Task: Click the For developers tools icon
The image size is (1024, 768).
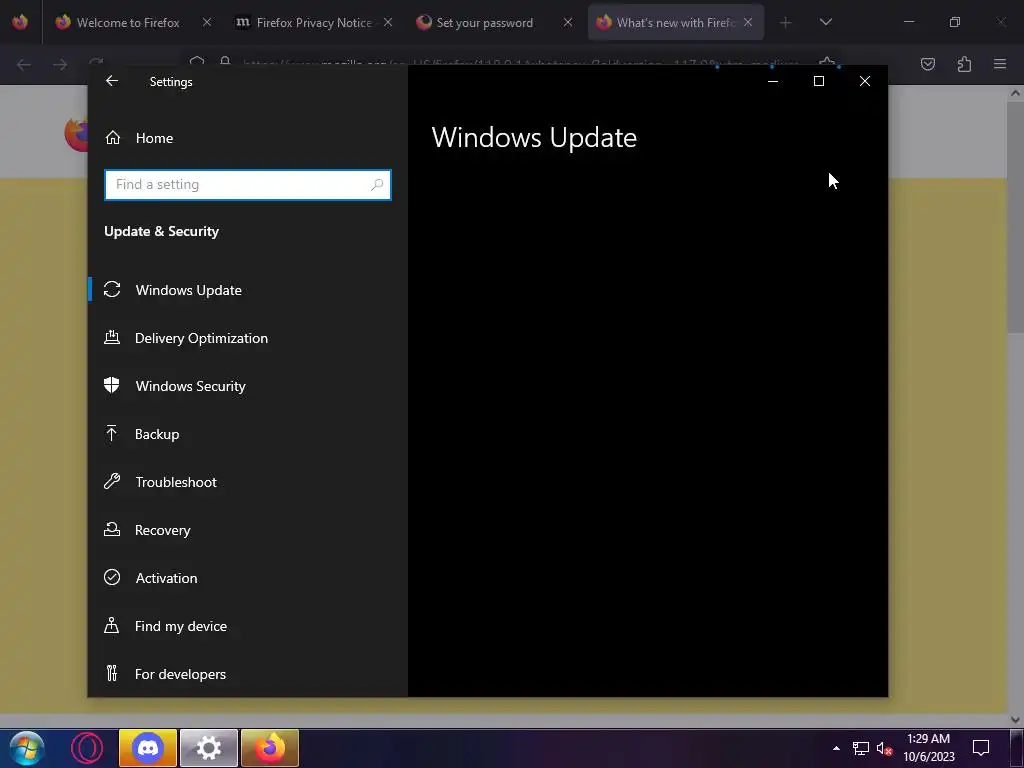Action: [112, 673]
